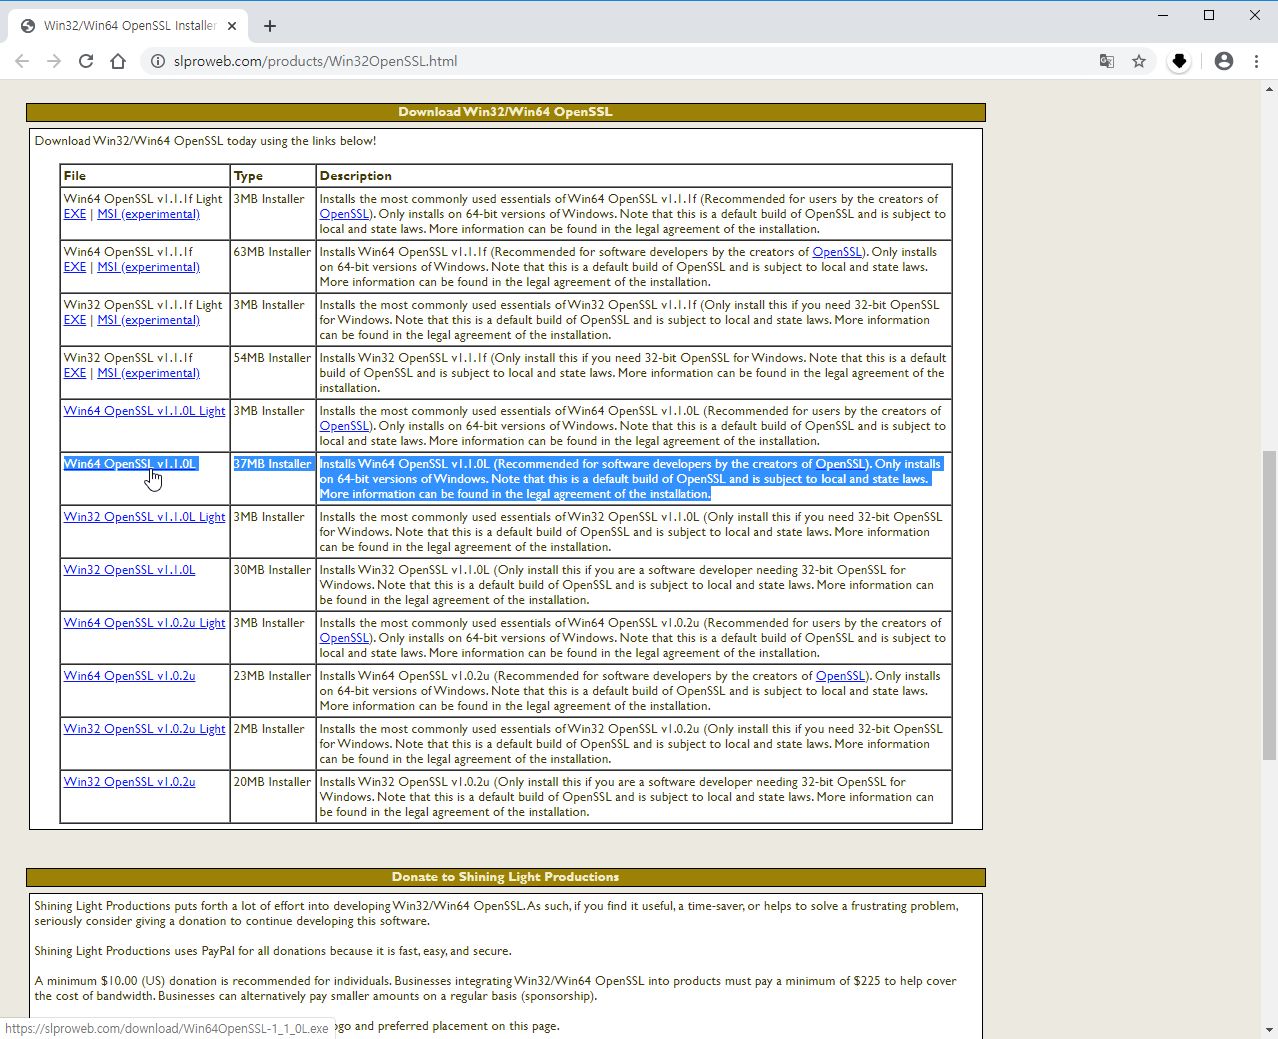Follow OpenSSL link in Win64 v1.0.2u Light description
This screenshot has height=1039, width=1278.
point(345,638)
